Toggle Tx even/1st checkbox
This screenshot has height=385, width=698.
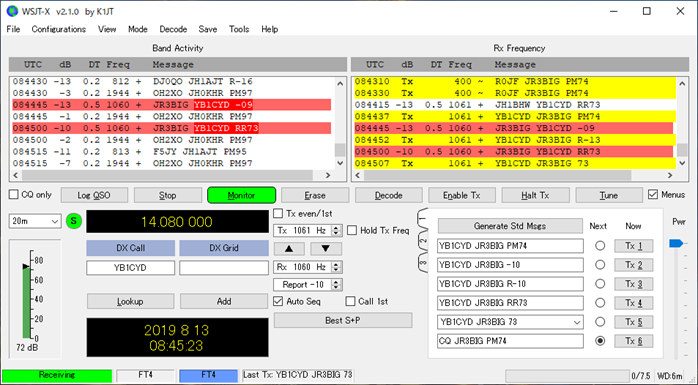pyautogui.click(x=278, y=214)
